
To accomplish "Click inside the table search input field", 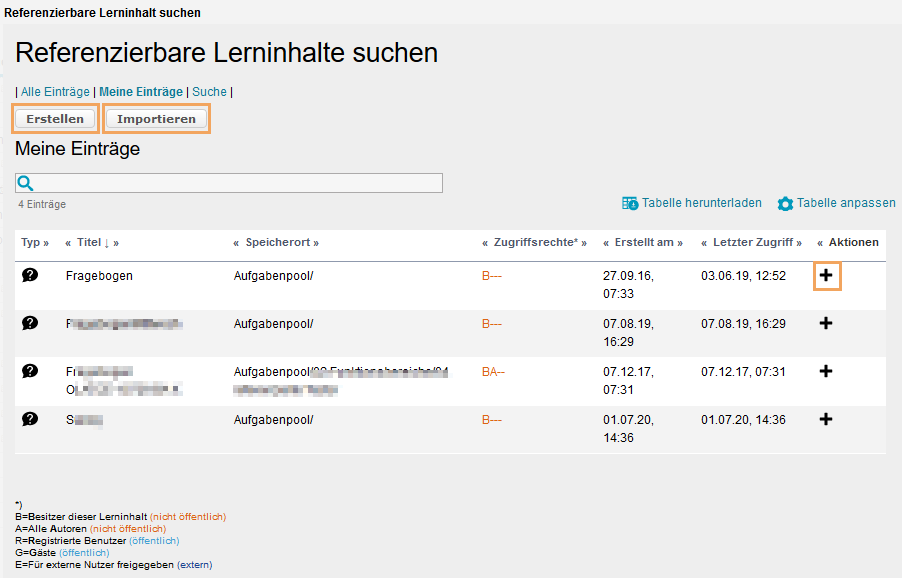I will [240, 182].
